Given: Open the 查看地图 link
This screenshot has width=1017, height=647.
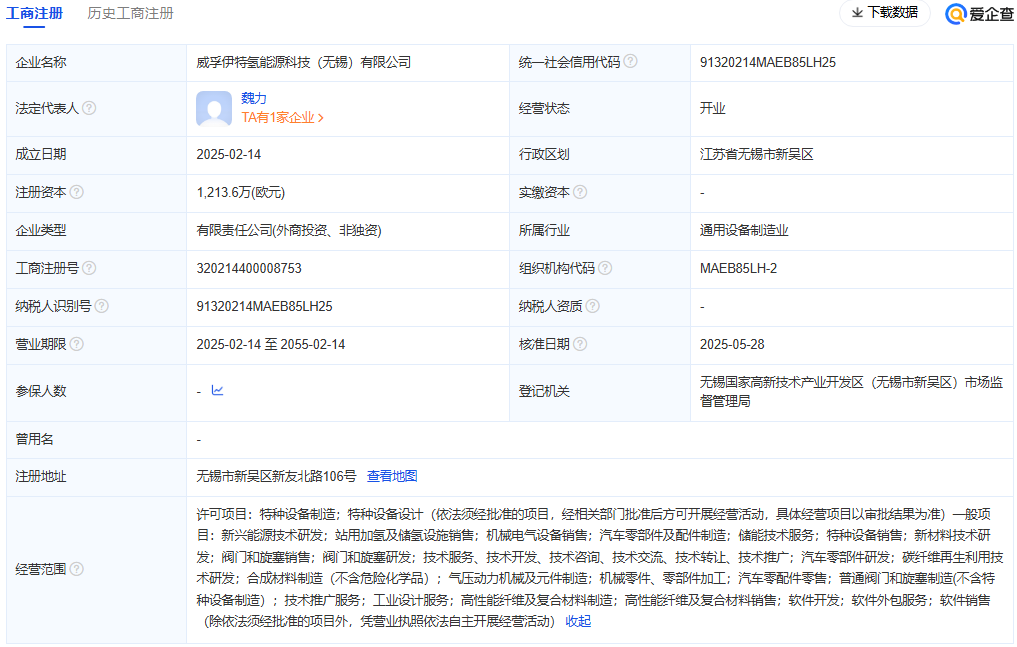Looking at the screenshot, I should [x=392, y=476].
